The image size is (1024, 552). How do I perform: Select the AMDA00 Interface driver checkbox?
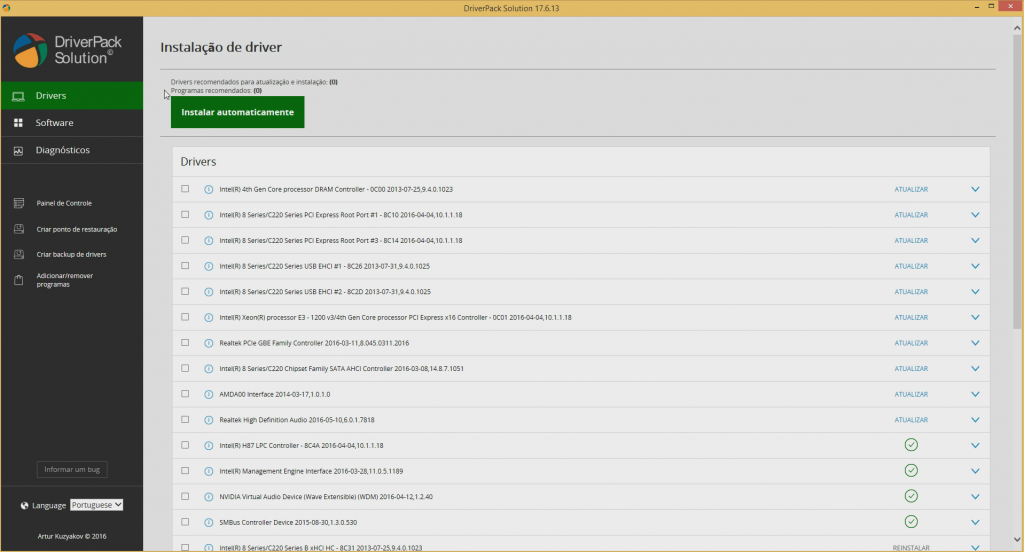pos(185,394)
